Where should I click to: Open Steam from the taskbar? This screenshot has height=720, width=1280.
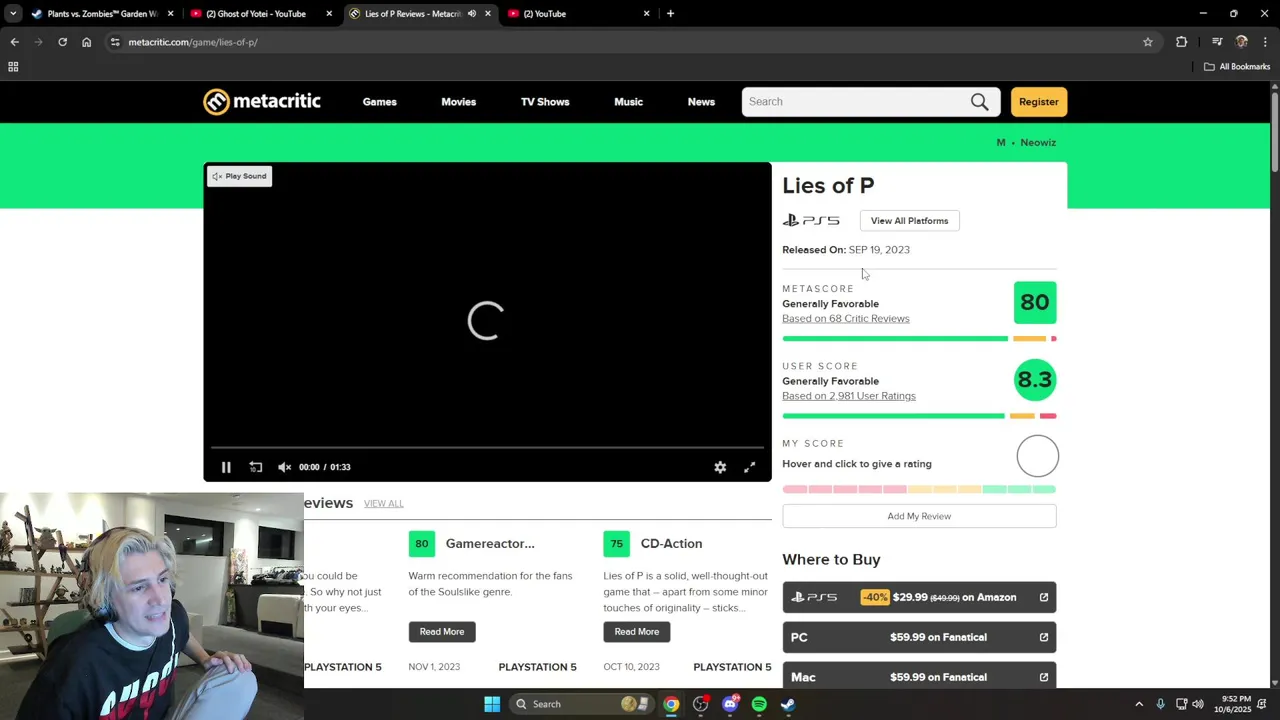[x=788, y=704]
